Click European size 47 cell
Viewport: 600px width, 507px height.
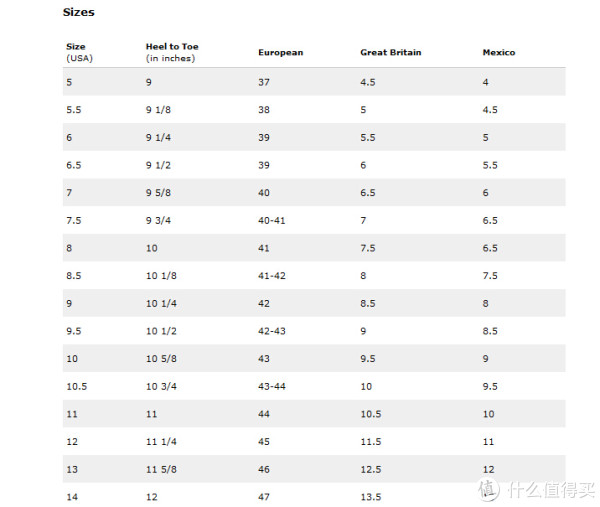(264, 497)
